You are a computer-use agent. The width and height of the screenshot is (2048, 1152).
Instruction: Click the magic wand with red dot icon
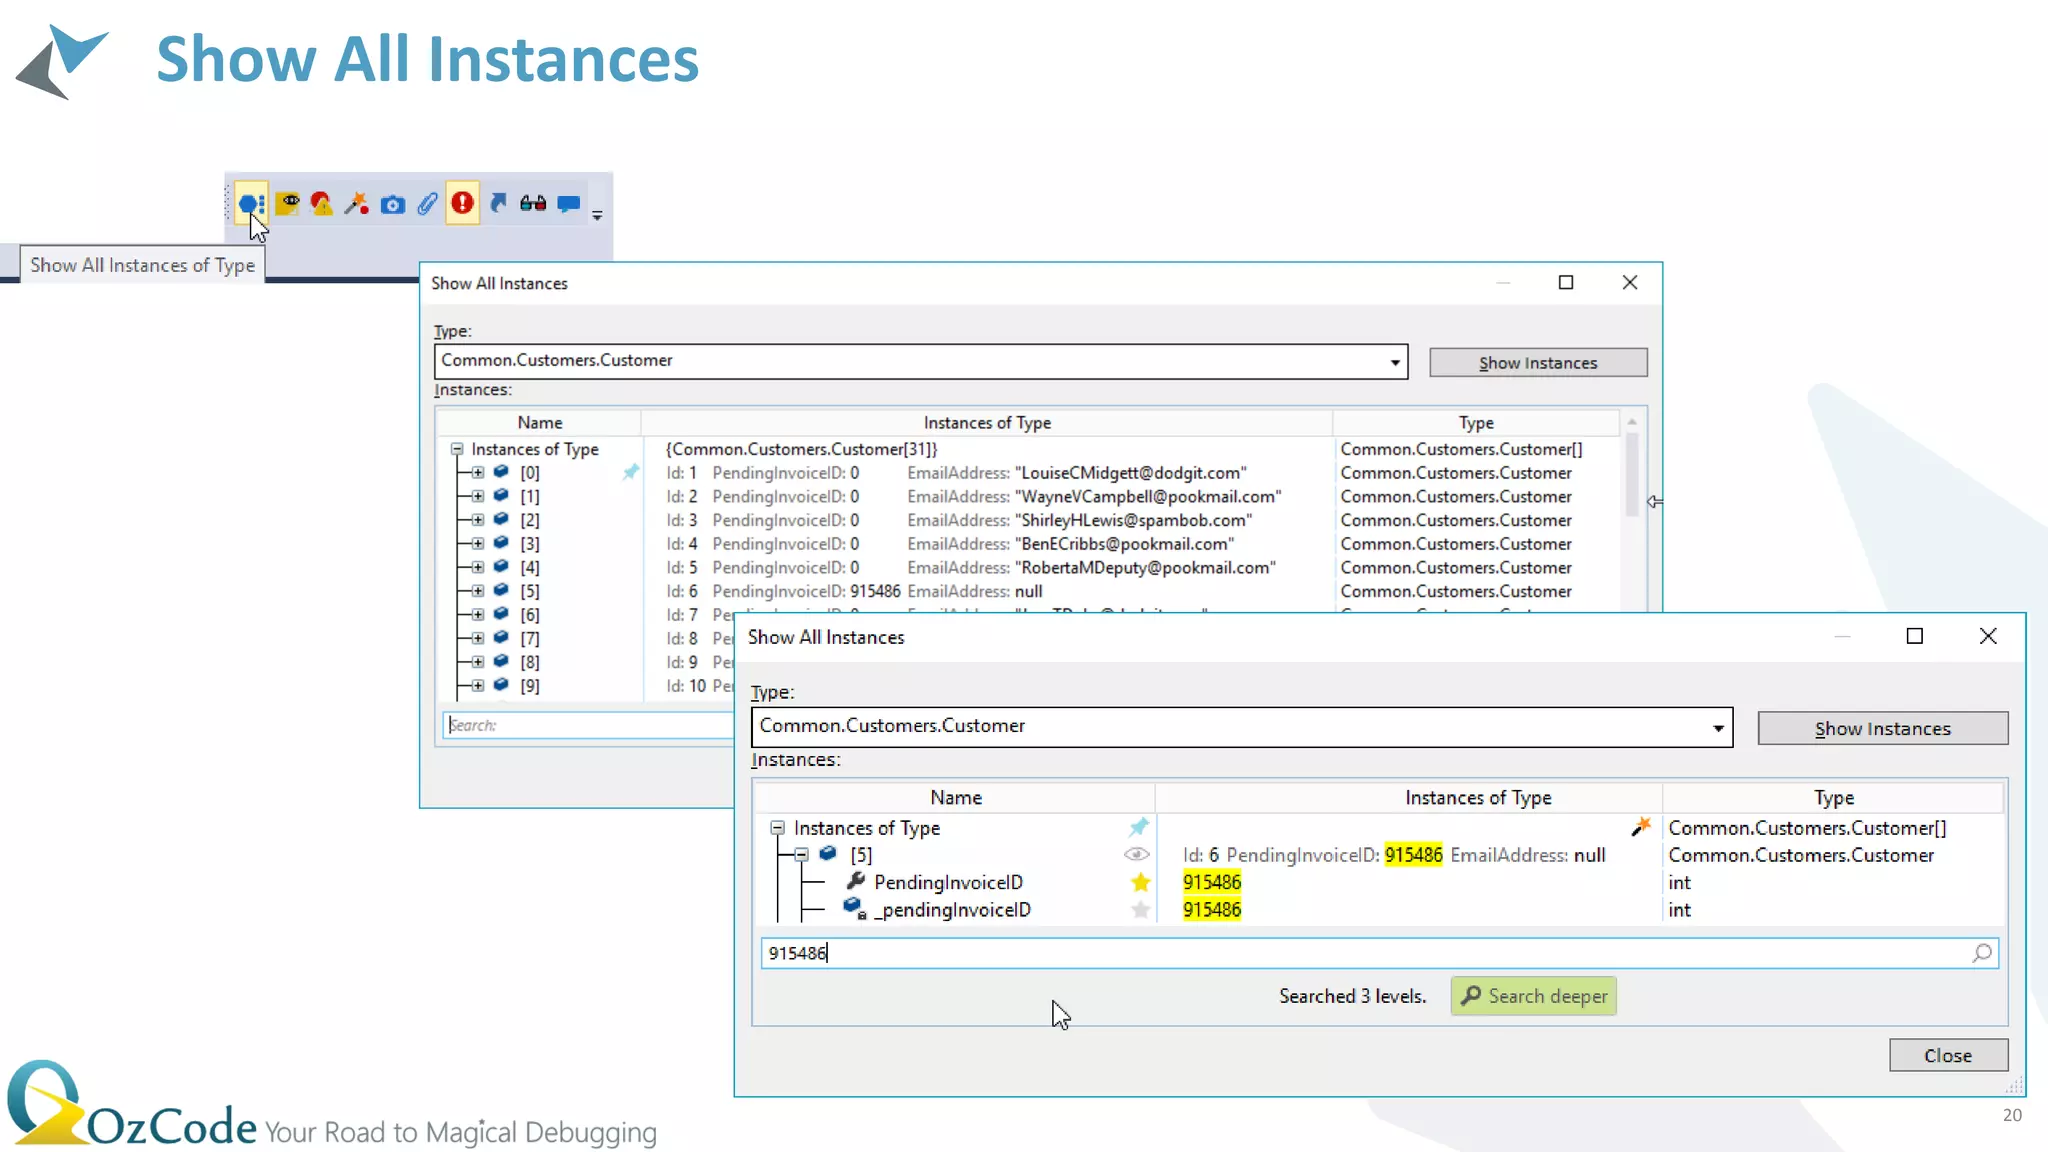356,203
